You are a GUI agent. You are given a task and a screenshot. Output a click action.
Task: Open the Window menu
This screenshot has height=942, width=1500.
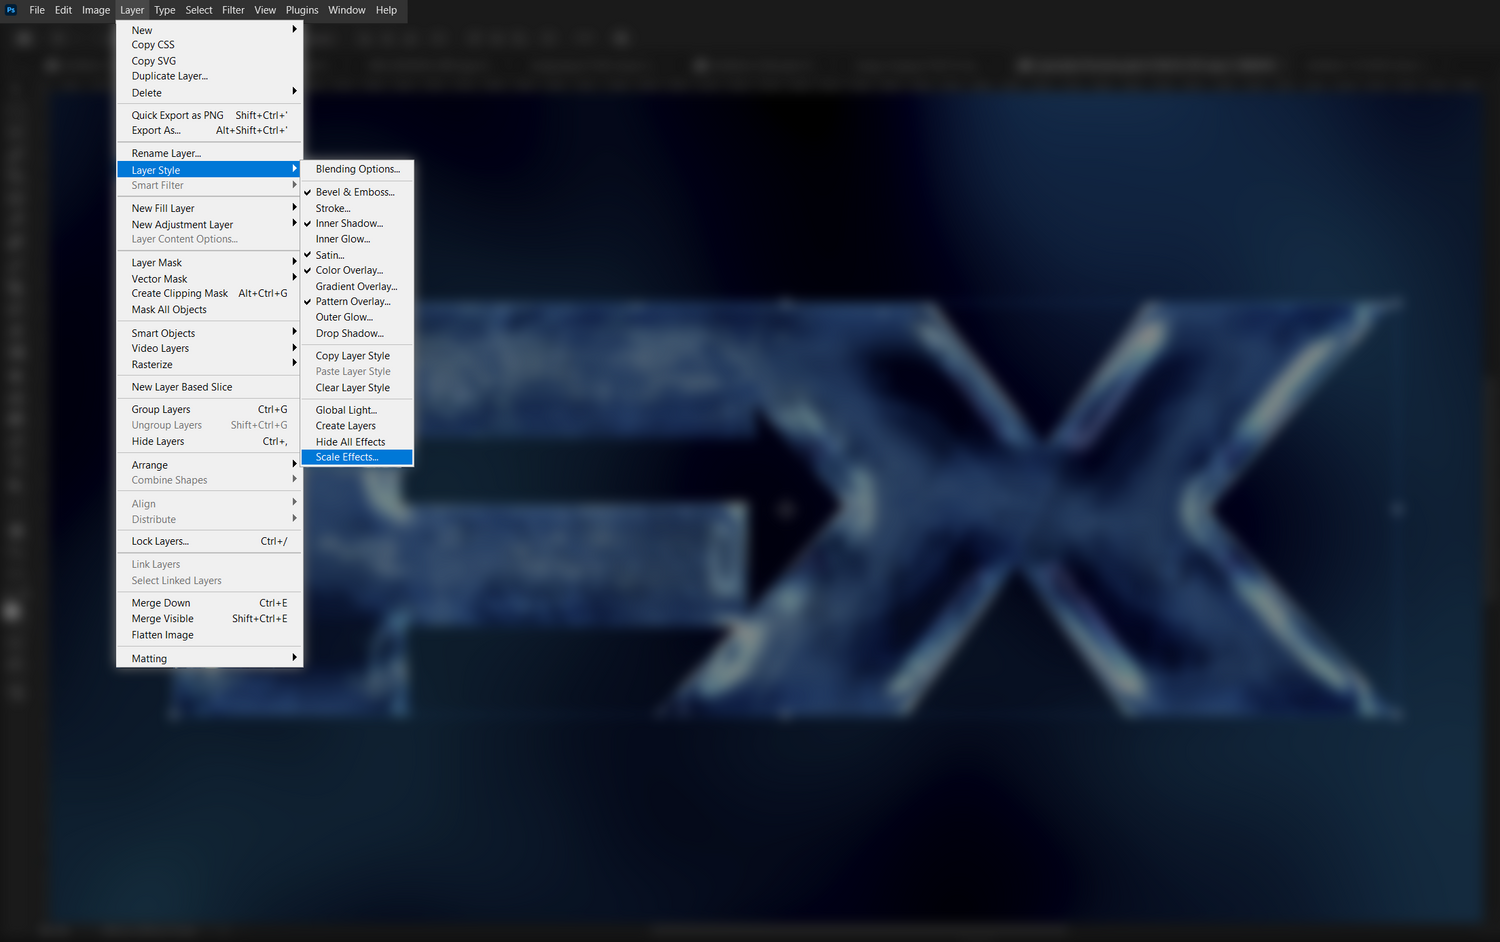coord(347,10)
